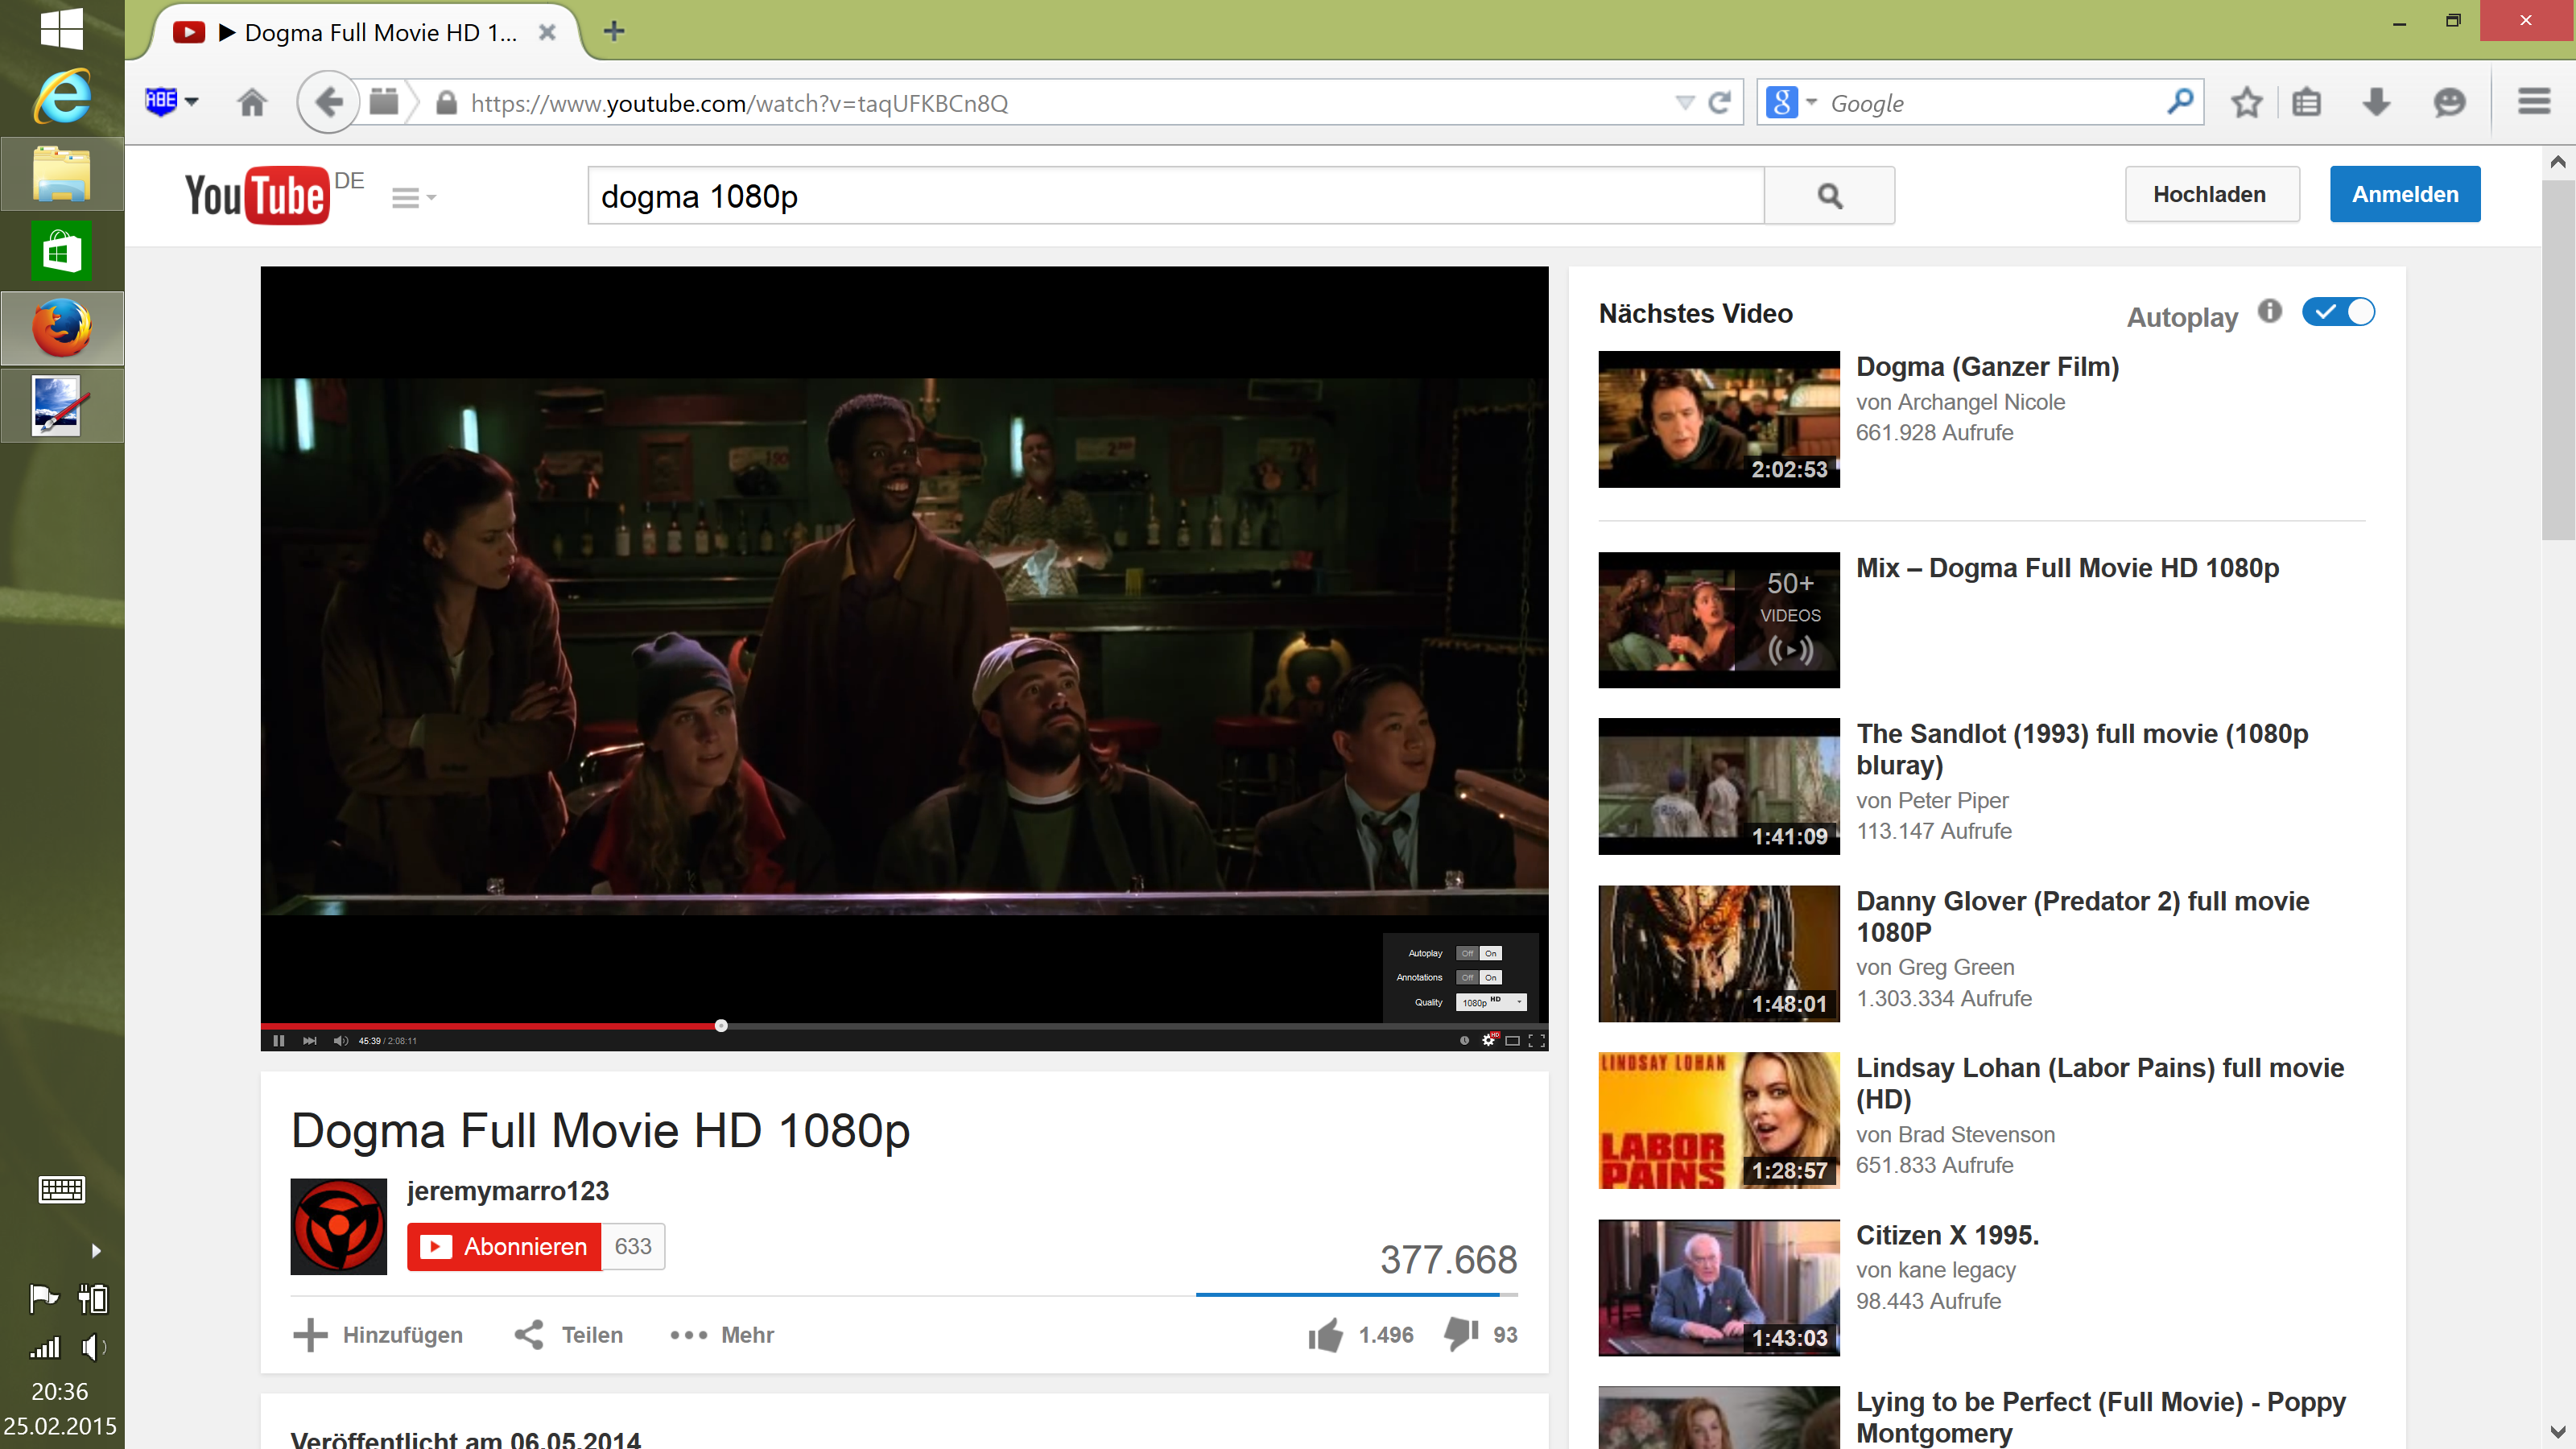
Task: Click the video progress bar scrubber handle
Action: click(721, 1025)
